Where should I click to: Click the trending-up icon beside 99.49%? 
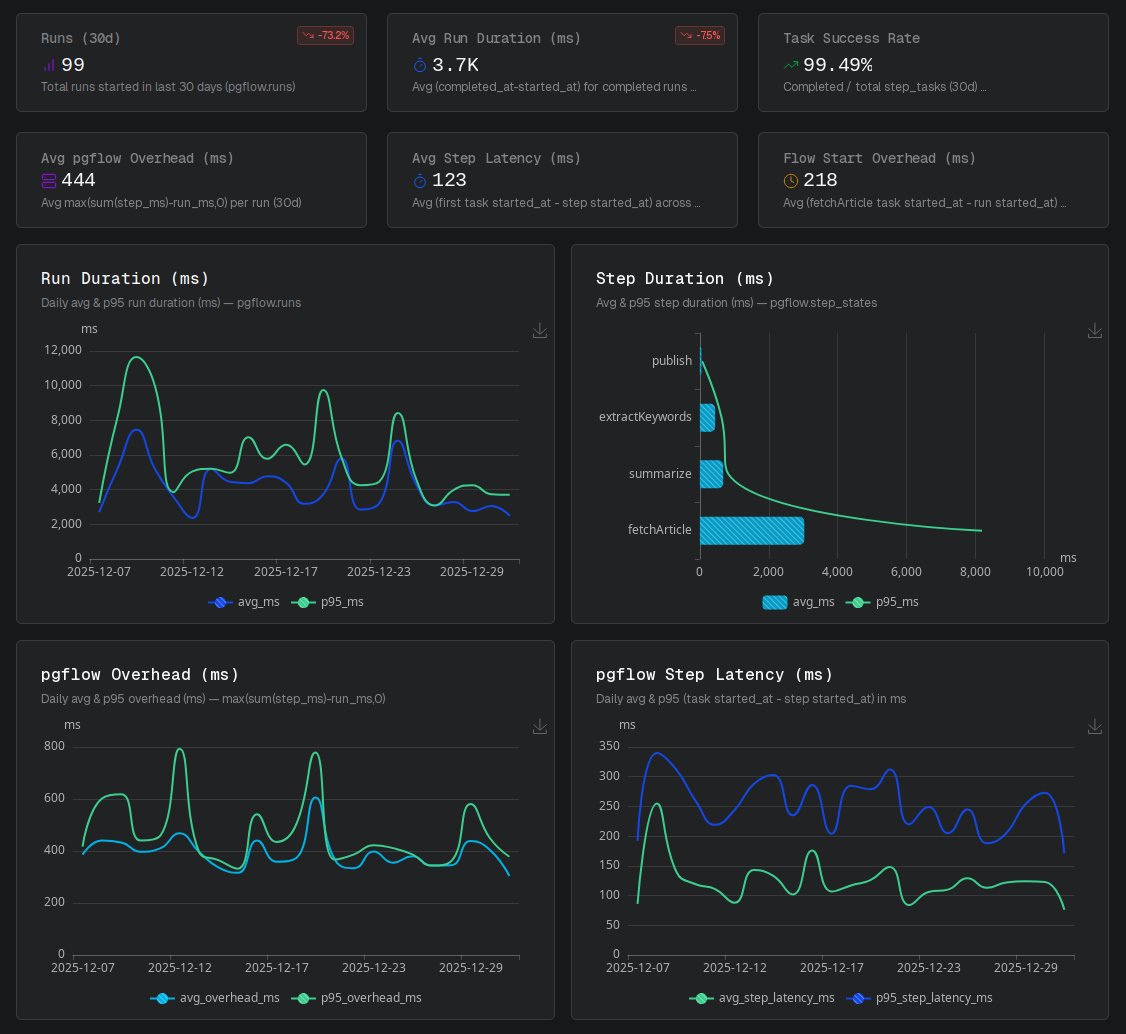791,65
